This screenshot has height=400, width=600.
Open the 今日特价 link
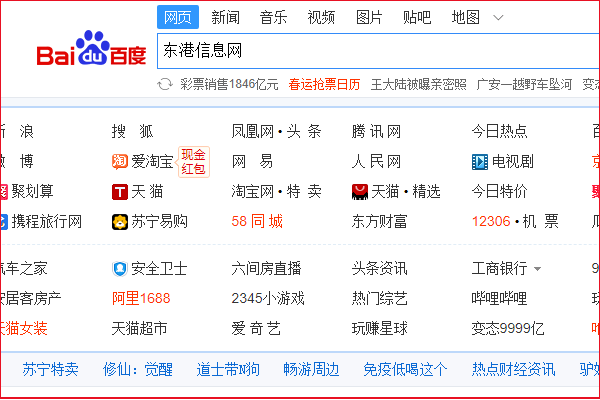coord(499,192)
